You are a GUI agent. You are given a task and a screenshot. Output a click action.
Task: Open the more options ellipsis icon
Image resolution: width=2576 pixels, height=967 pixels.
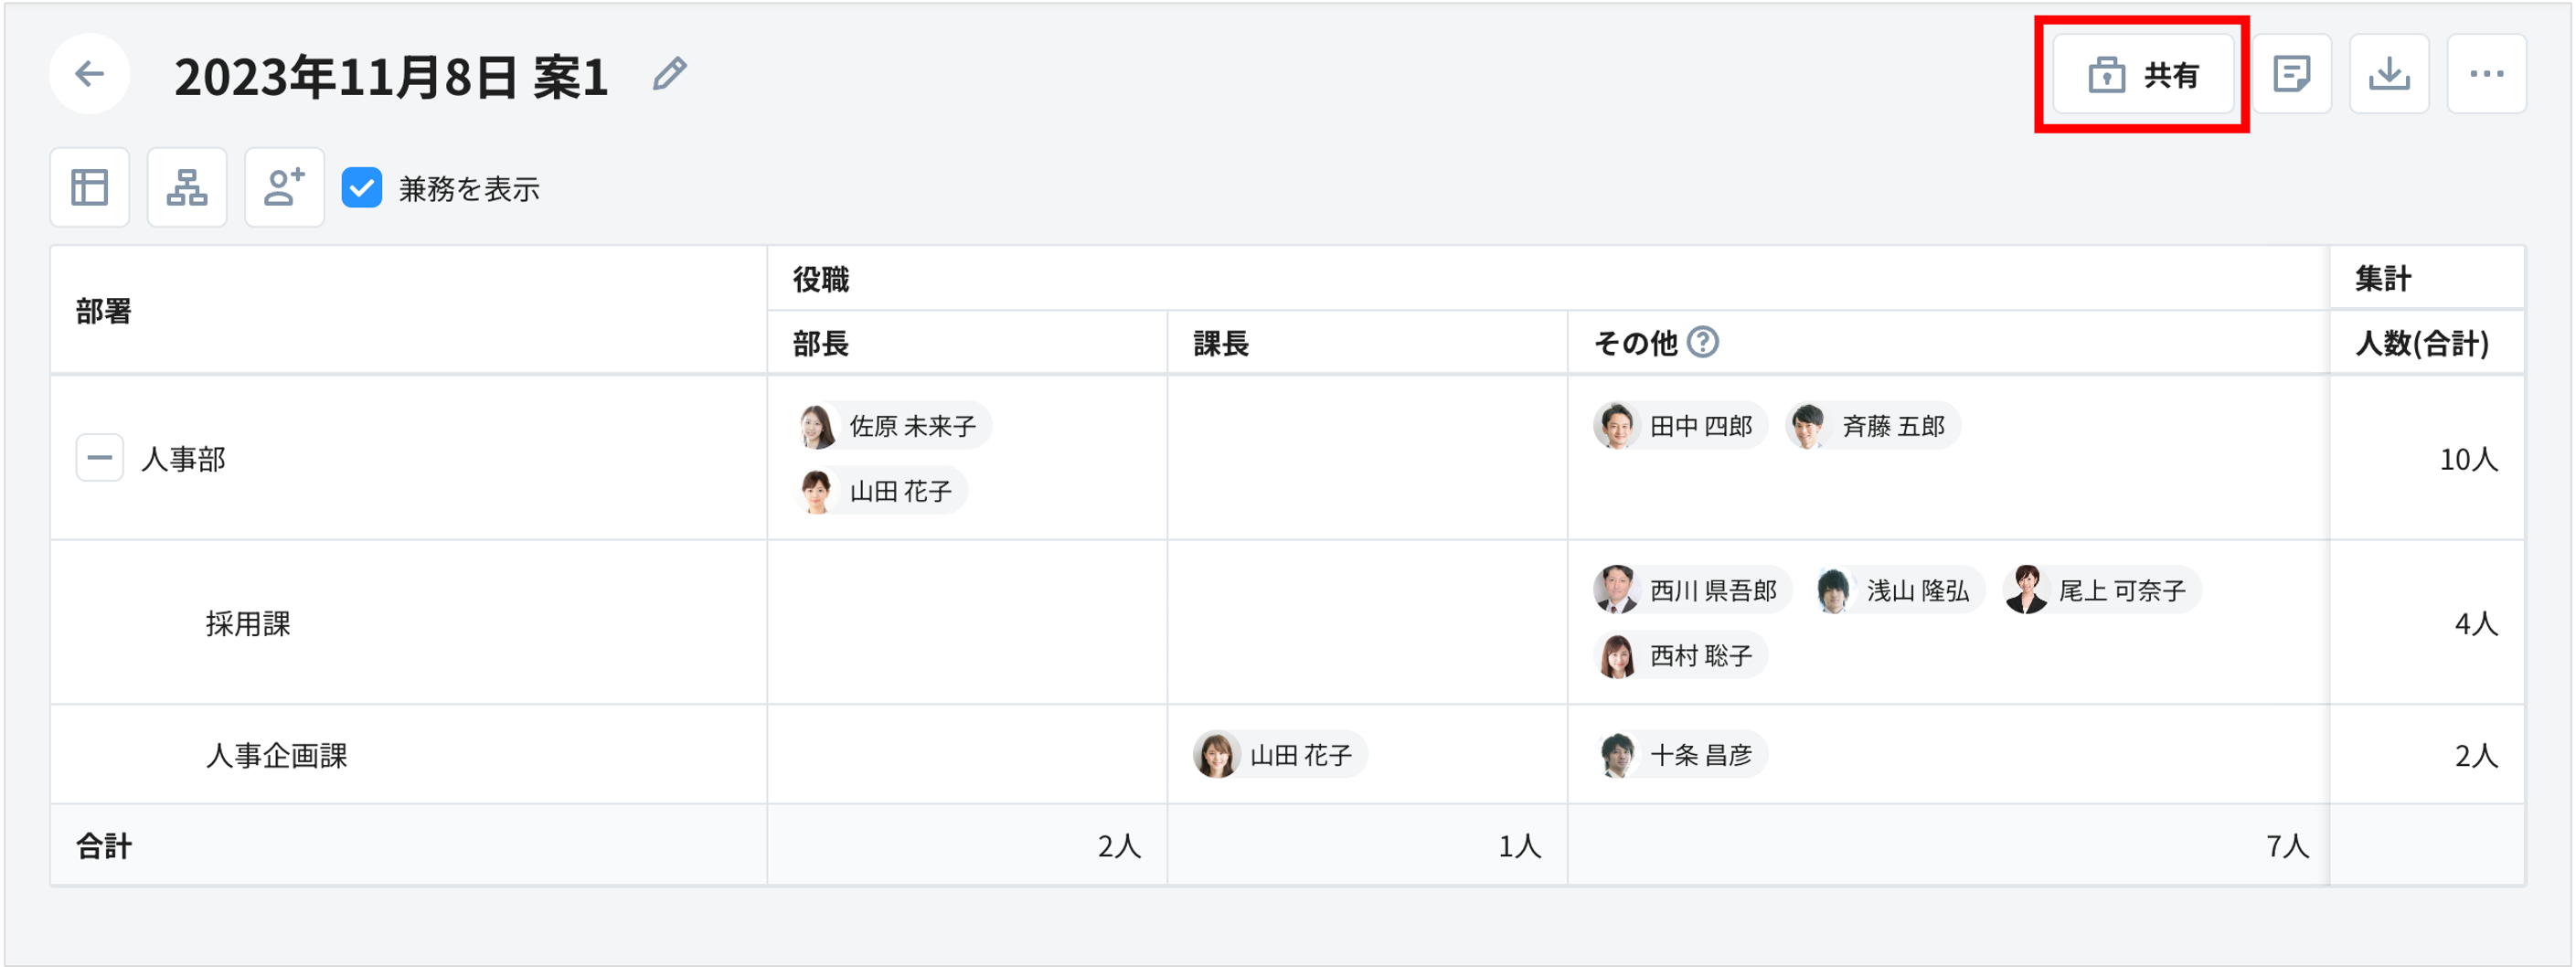coord(2487,73)
